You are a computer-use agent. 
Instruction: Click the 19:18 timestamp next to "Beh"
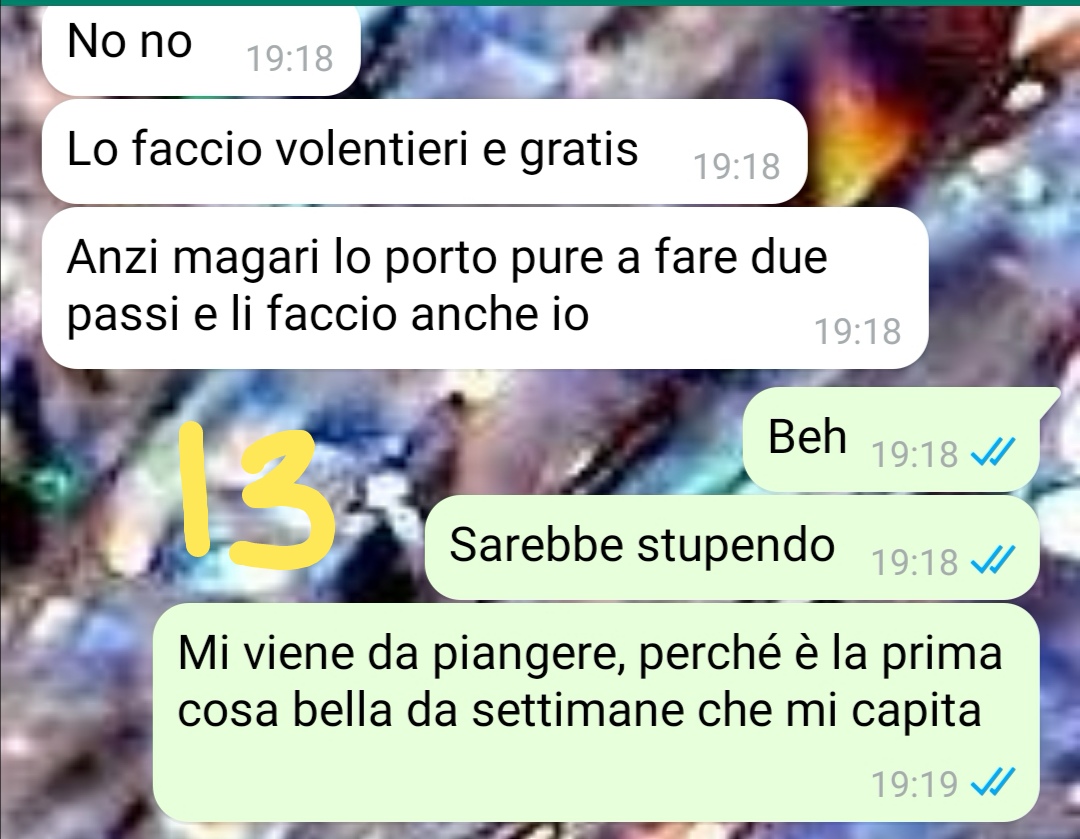[915, 454]
